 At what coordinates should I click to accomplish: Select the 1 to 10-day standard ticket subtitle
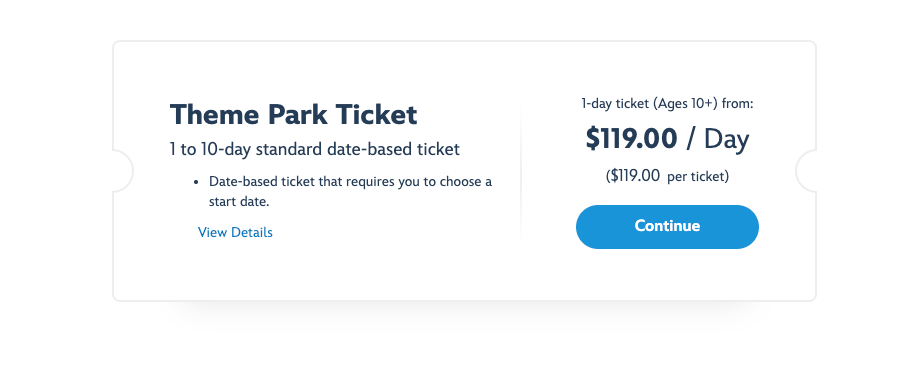click(x=315, y=149)
